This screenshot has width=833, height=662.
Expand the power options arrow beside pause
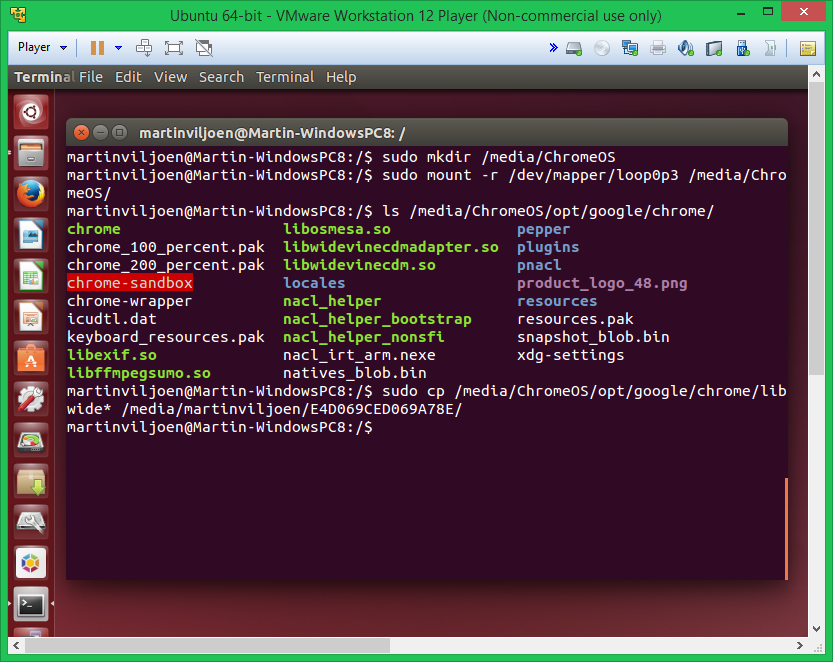coord(118,48)
